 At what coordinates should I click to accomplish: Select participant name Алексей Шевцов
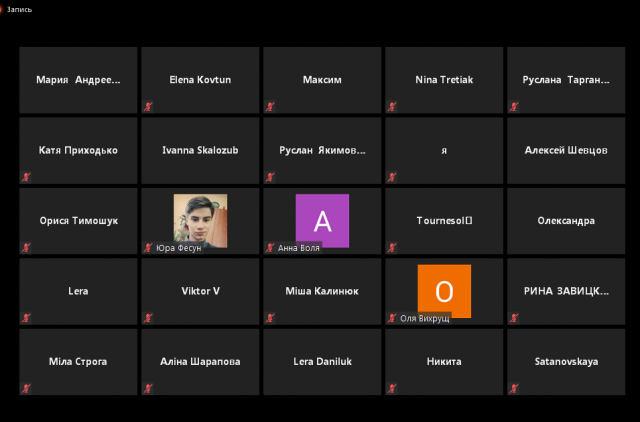(x=566, y=151)
